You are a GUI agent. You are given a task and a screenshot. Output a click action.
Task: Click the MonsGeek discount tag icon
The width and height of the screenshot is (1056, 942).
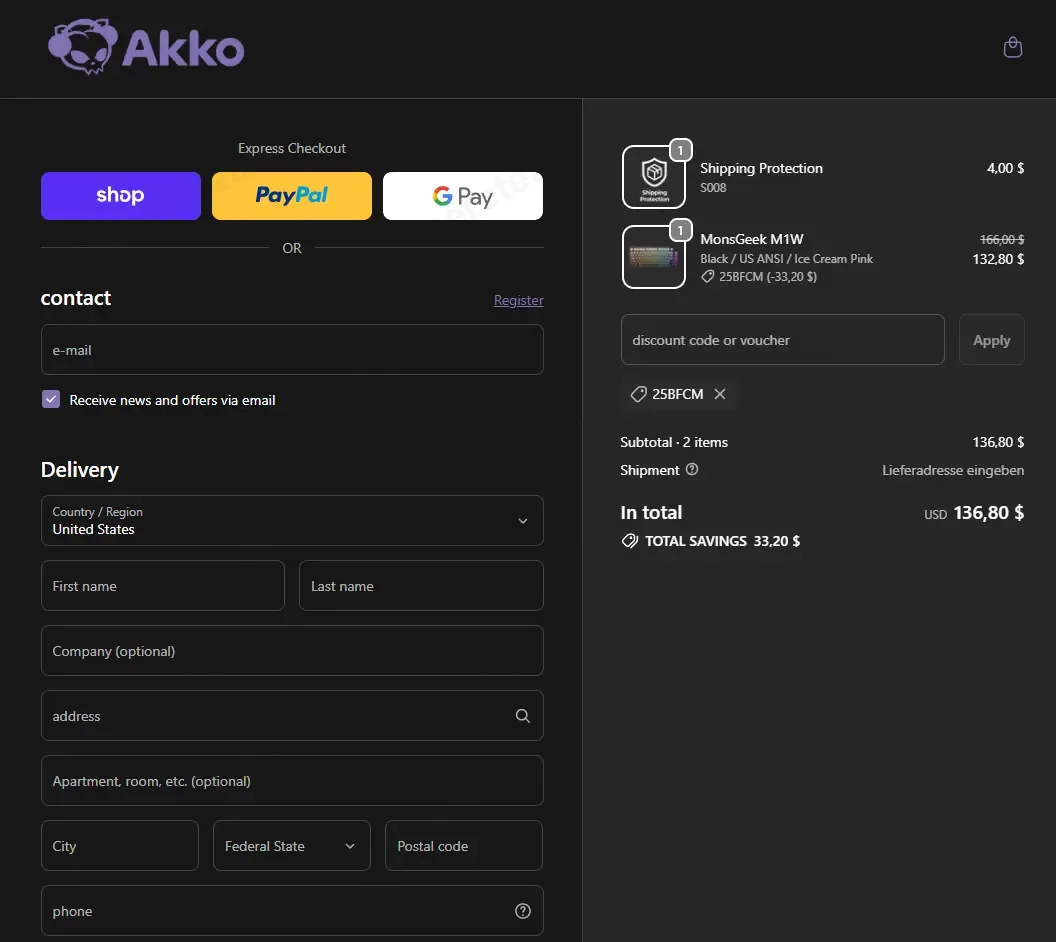707,277
